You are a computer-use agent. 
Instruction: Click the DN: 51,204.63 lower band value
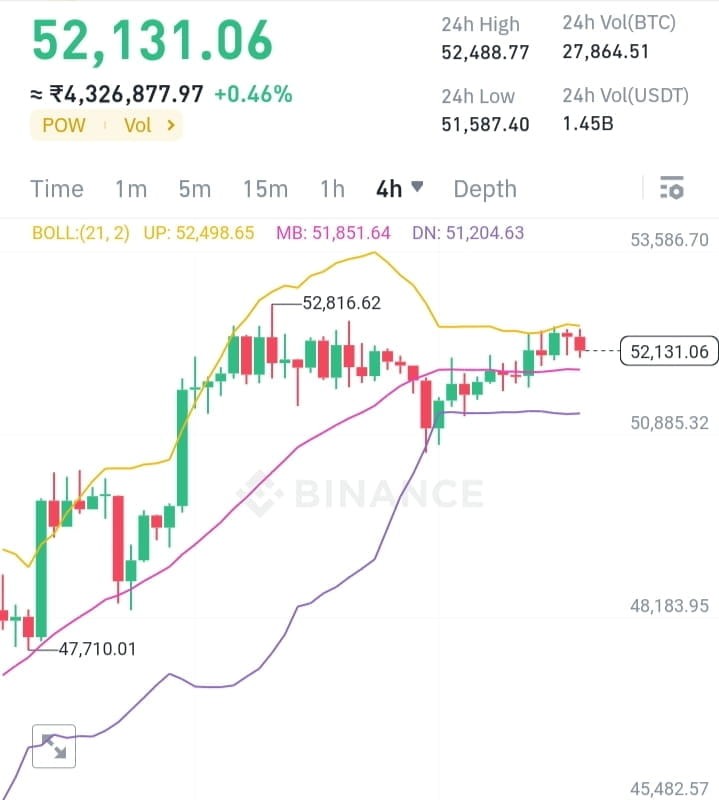click(x=468, y=233)
